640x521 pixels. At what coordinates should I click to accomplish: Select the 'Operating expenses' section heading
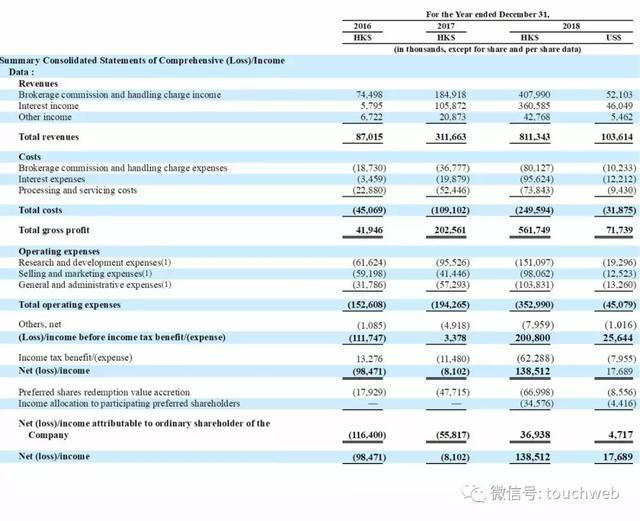[x=59, y=251]
